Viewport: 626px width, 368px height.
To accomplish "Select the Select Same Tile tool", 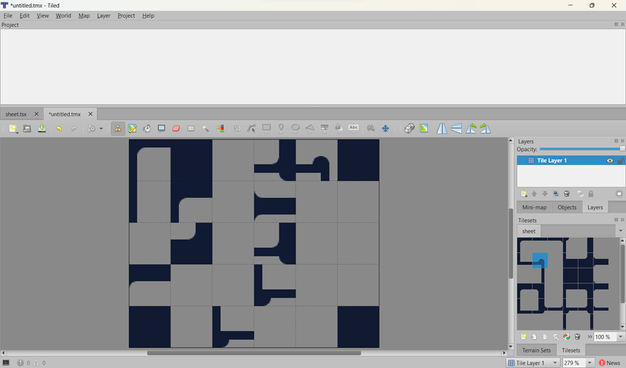I will 220,129.
